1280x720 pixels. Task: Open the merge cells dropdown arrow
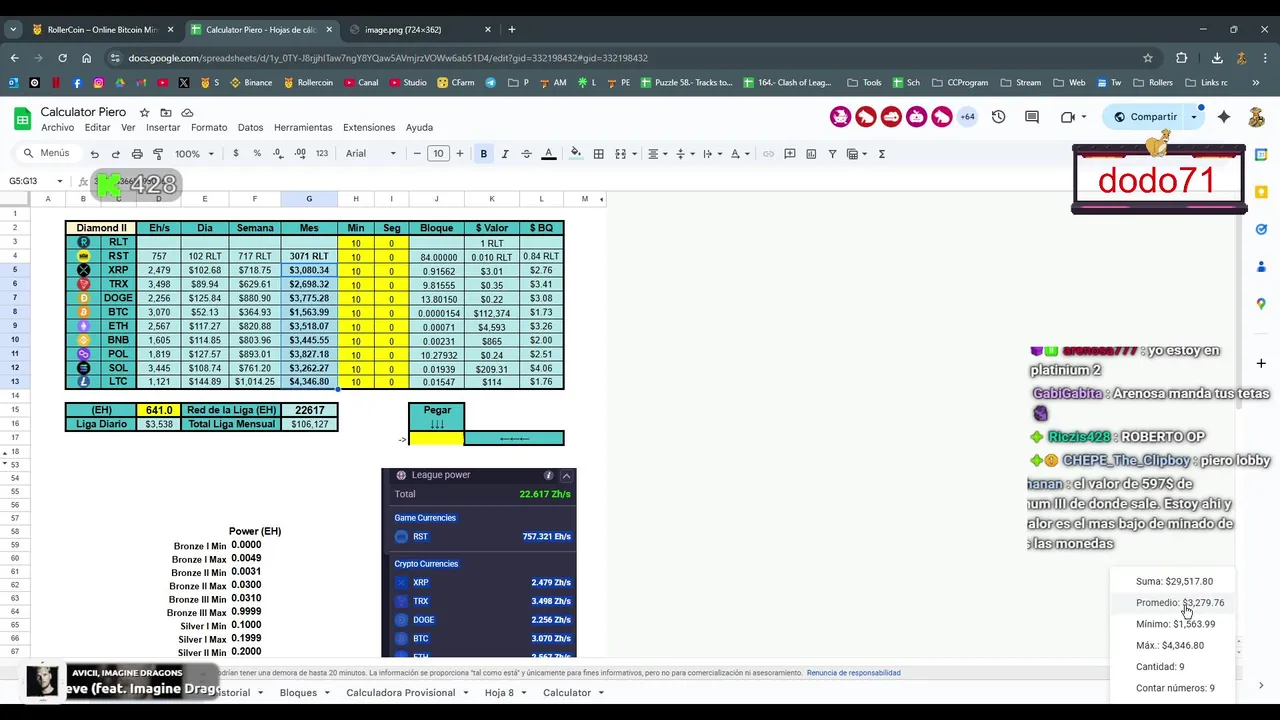pyautogui.click(x=634, y=154)
